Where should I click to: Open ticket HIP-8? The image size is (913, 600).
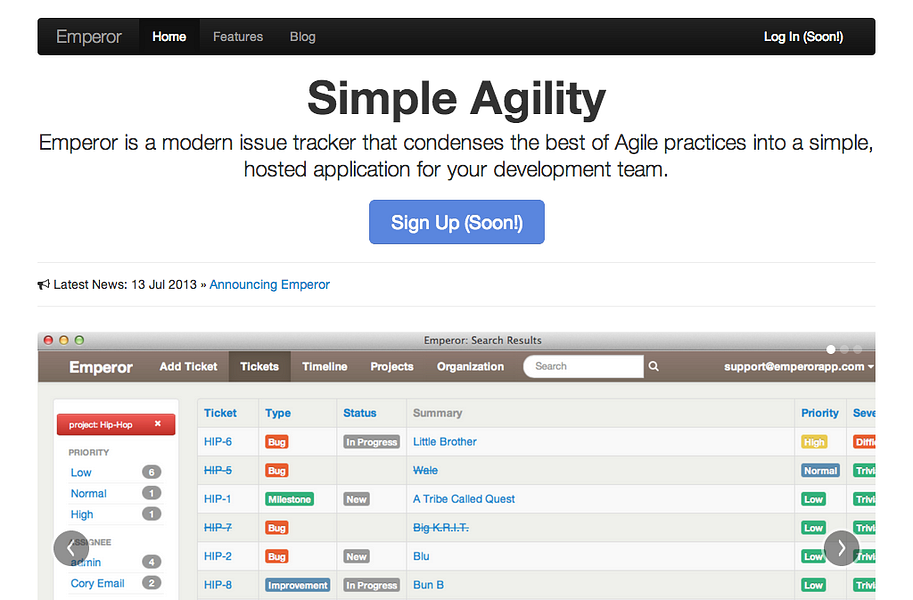pyautogui.click(x=218, y=585)
